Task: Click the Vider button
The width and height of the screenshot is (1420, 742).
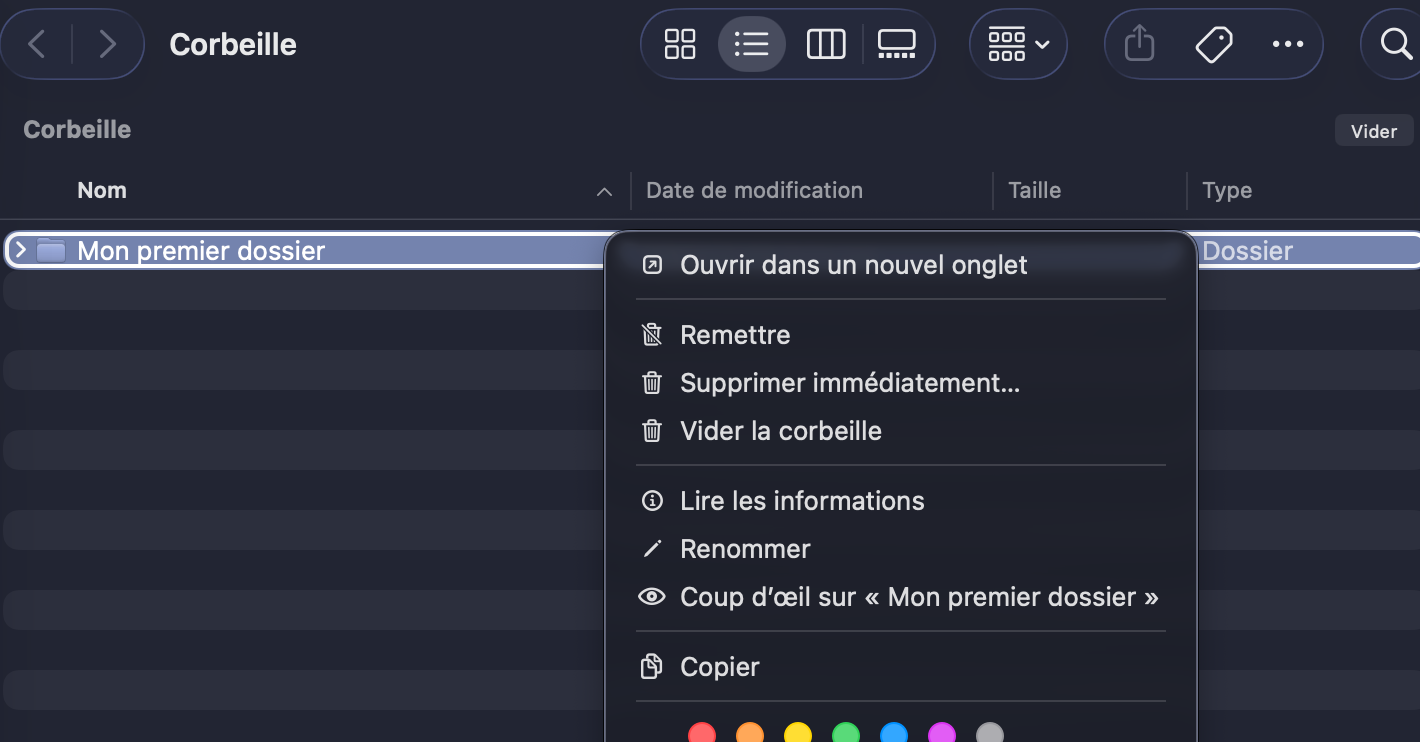Action: 1373,131
